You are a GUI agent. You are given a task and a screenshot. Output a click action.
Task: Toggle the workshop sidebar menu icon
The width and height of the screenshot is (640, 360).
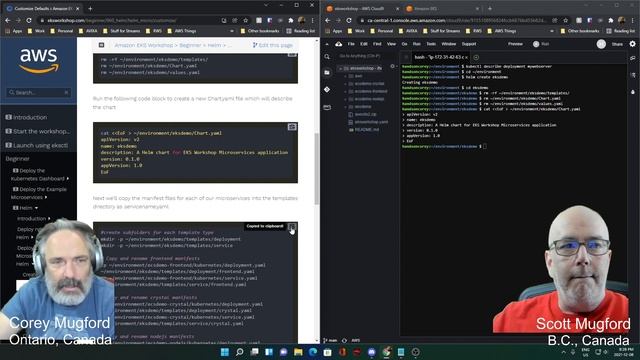(x=102, y=45)
